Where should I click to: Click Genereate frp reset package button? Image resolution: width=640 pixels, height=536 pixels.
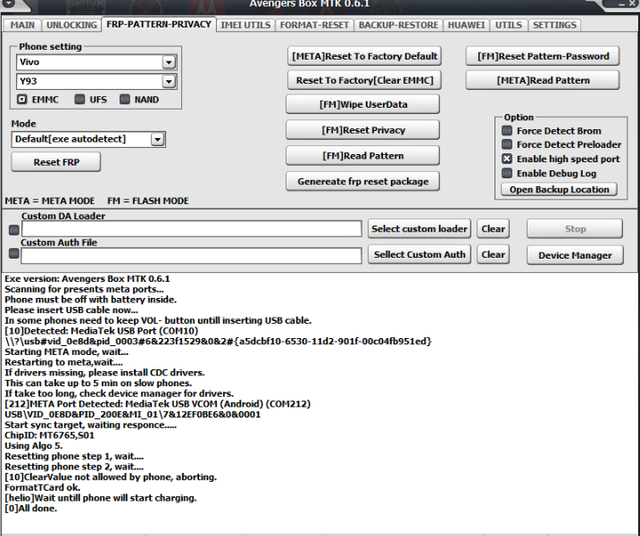point(363,181)
